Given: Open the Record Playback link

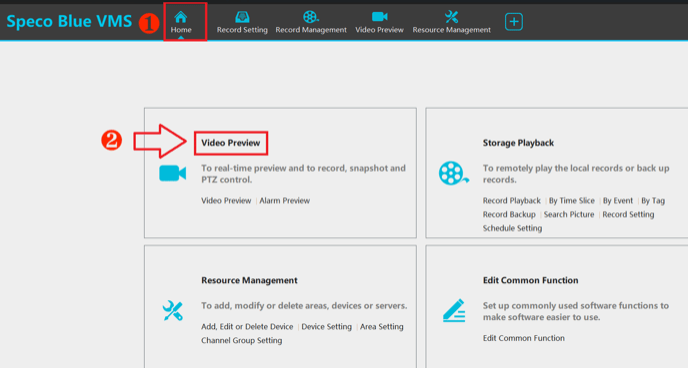Looking at the screenshot, I should coord(512,200).
